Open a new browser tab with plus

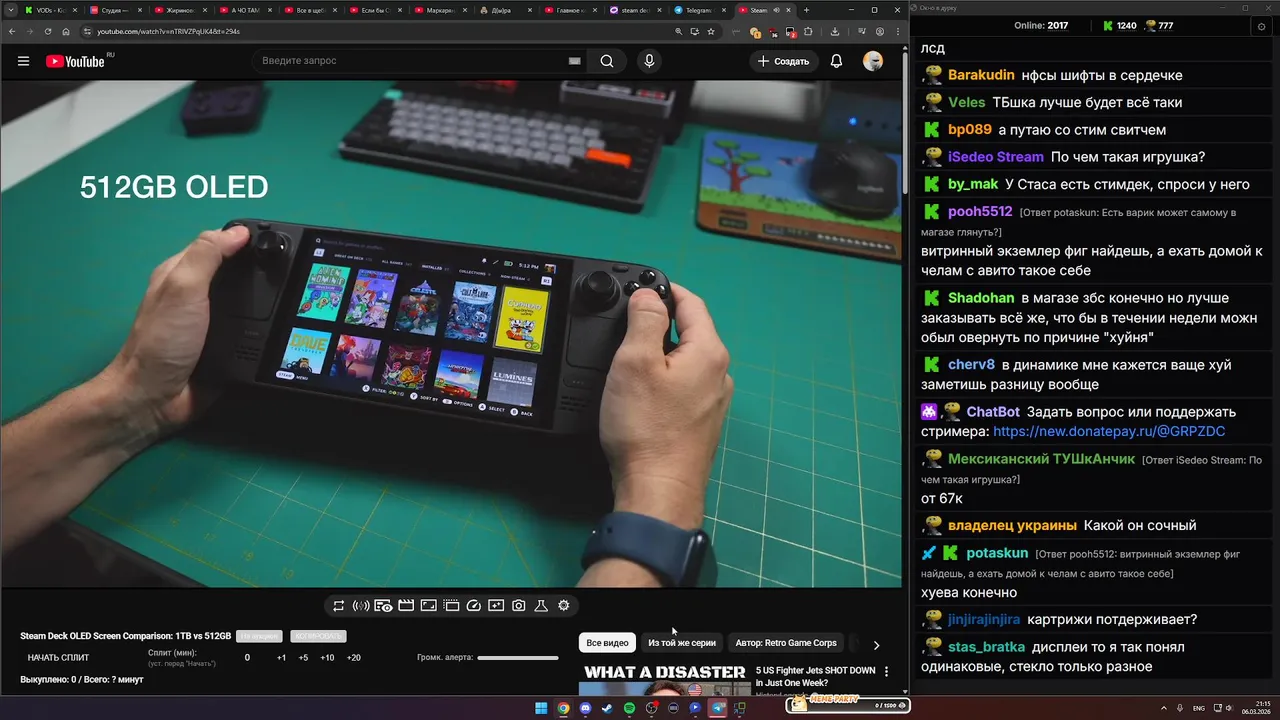coord(807,10)
